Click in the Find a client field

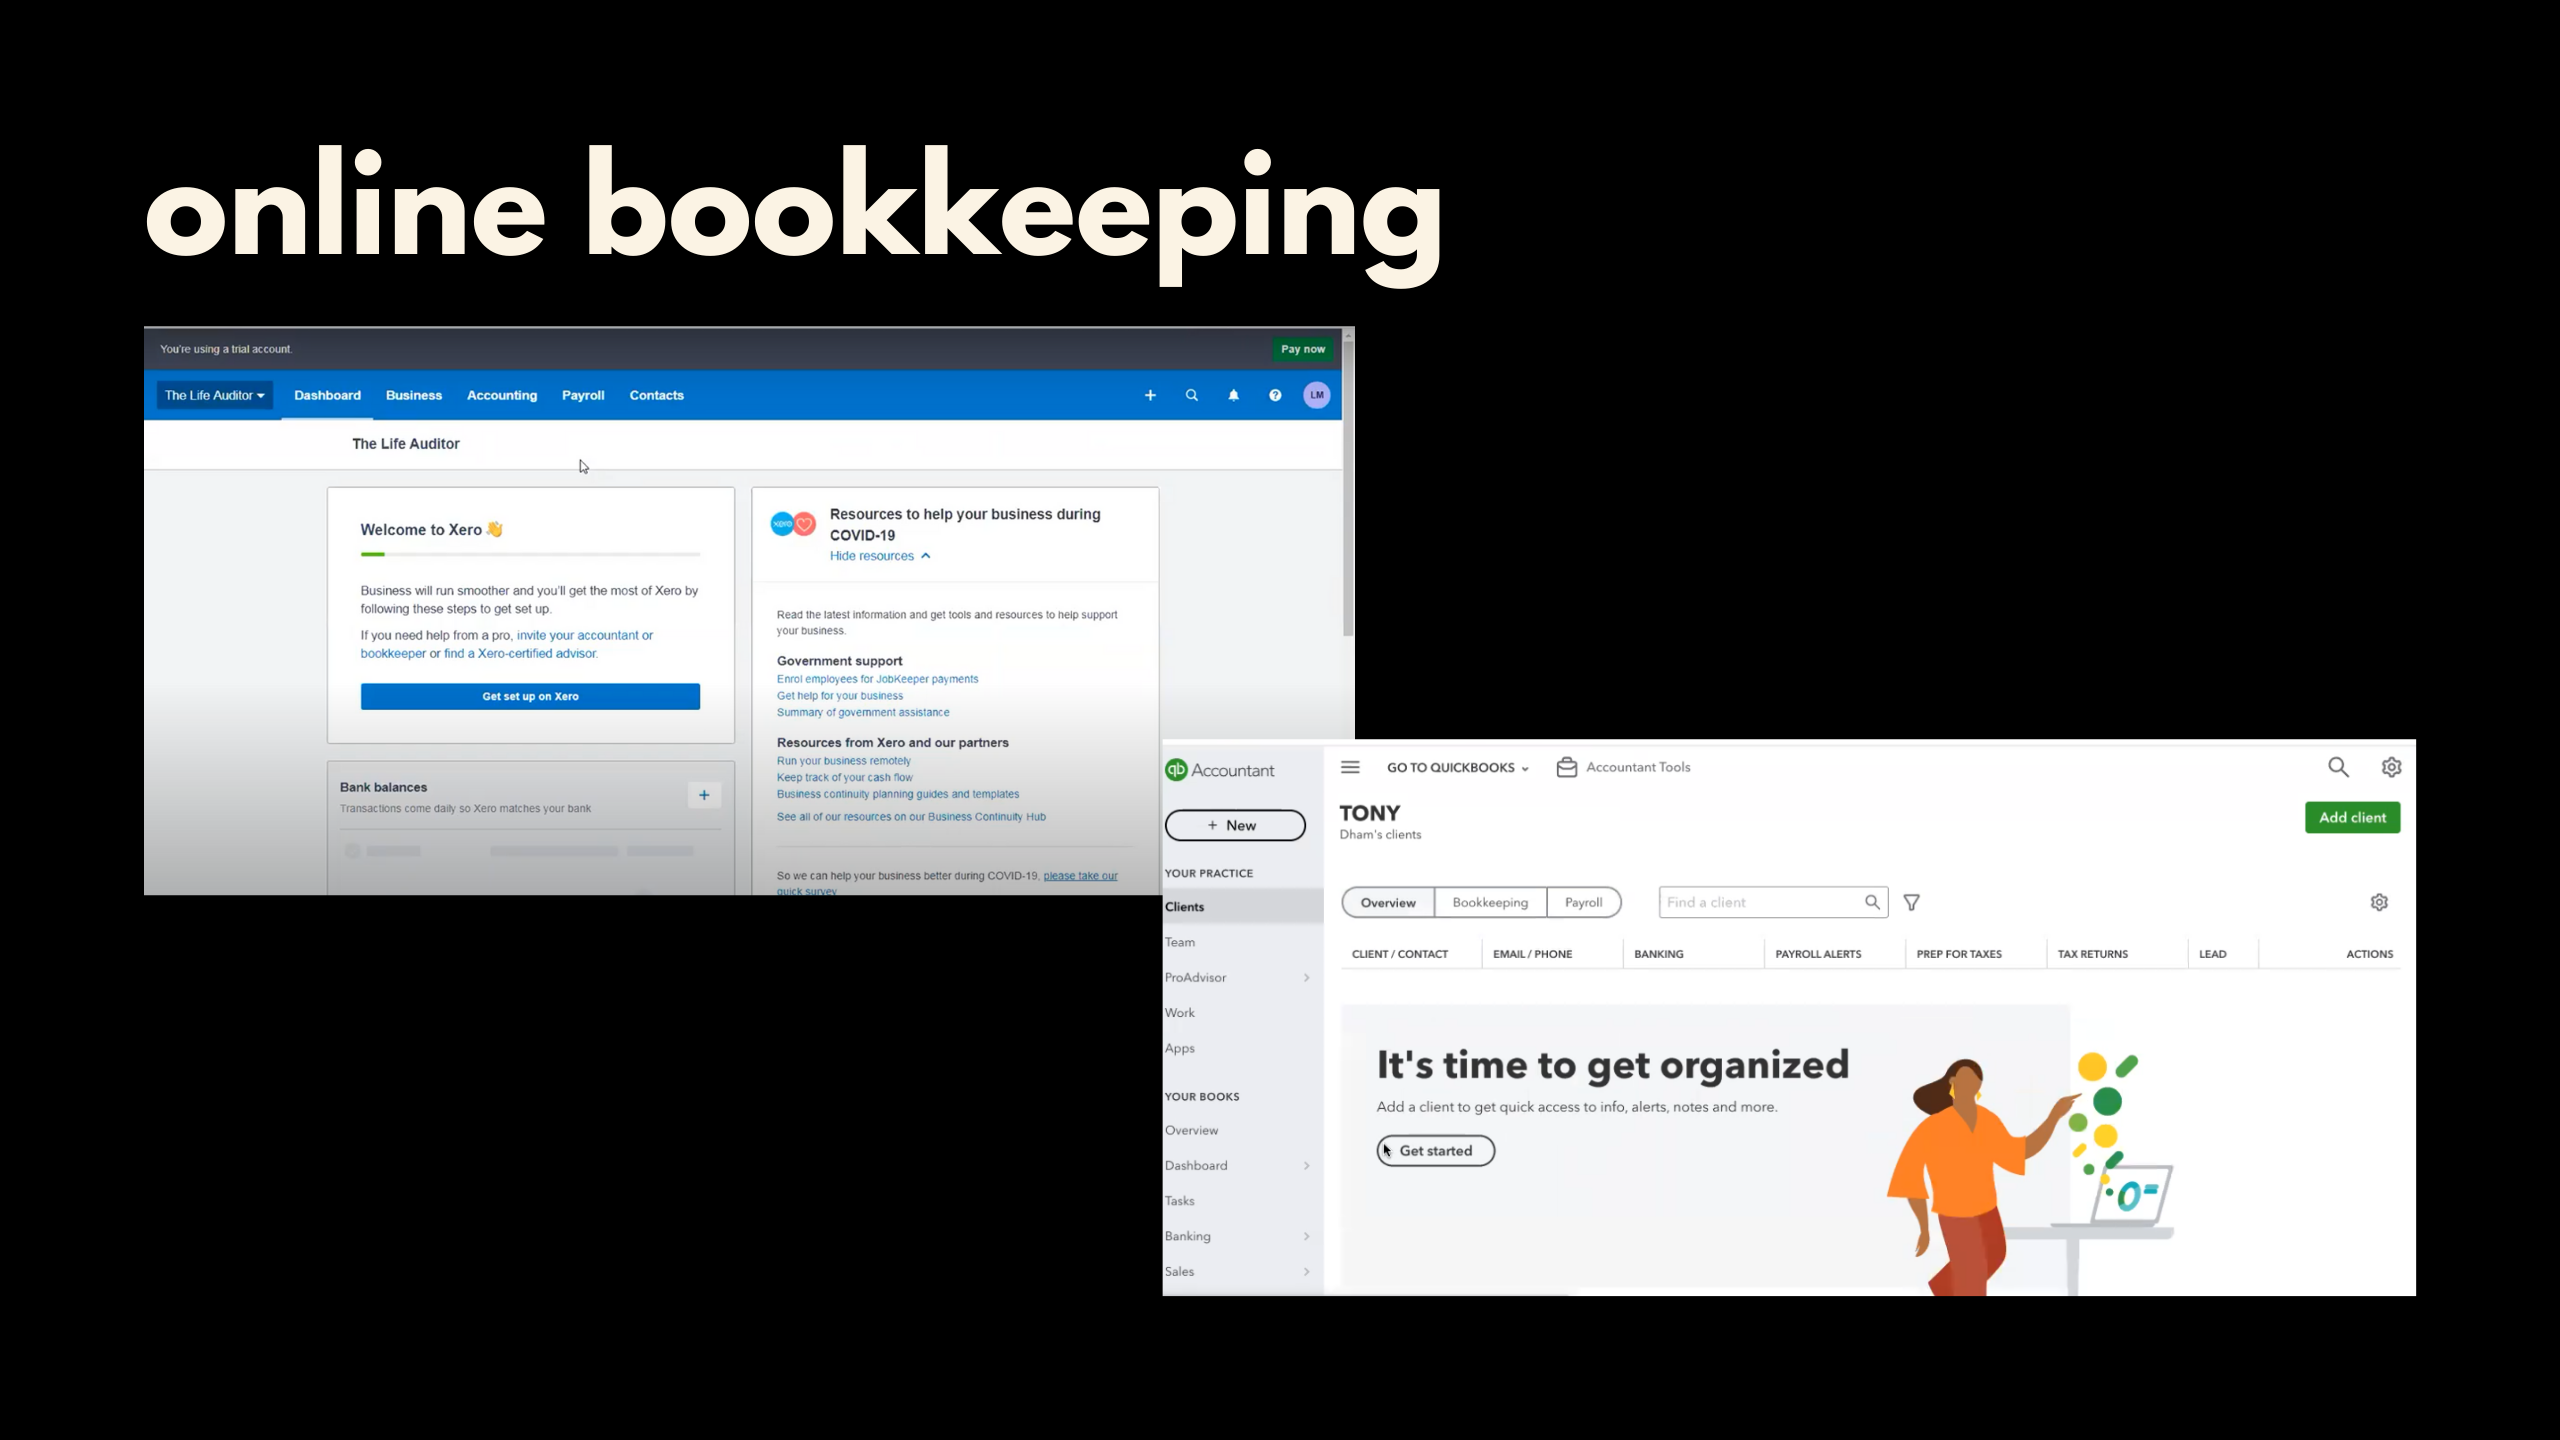coord(1760,902)
